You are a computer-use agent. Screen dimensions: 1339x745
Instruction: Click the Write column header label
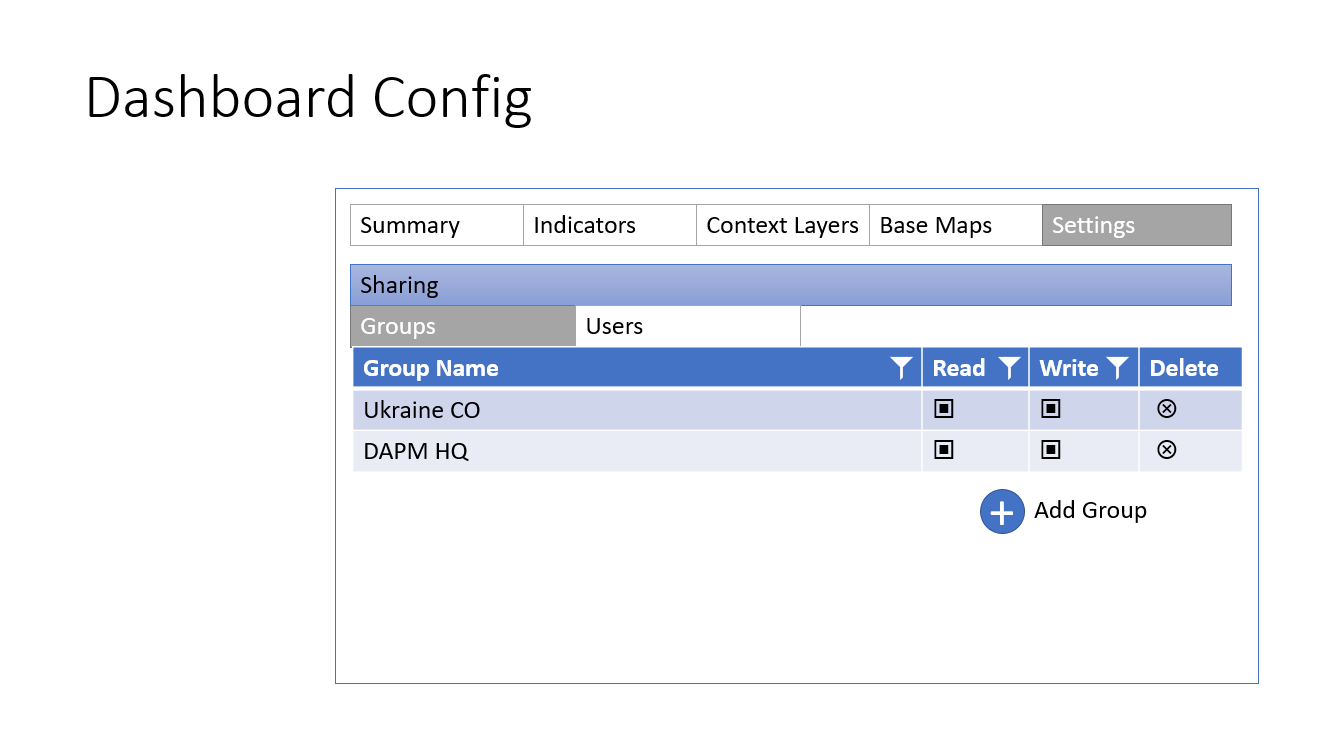(1069, 368)
